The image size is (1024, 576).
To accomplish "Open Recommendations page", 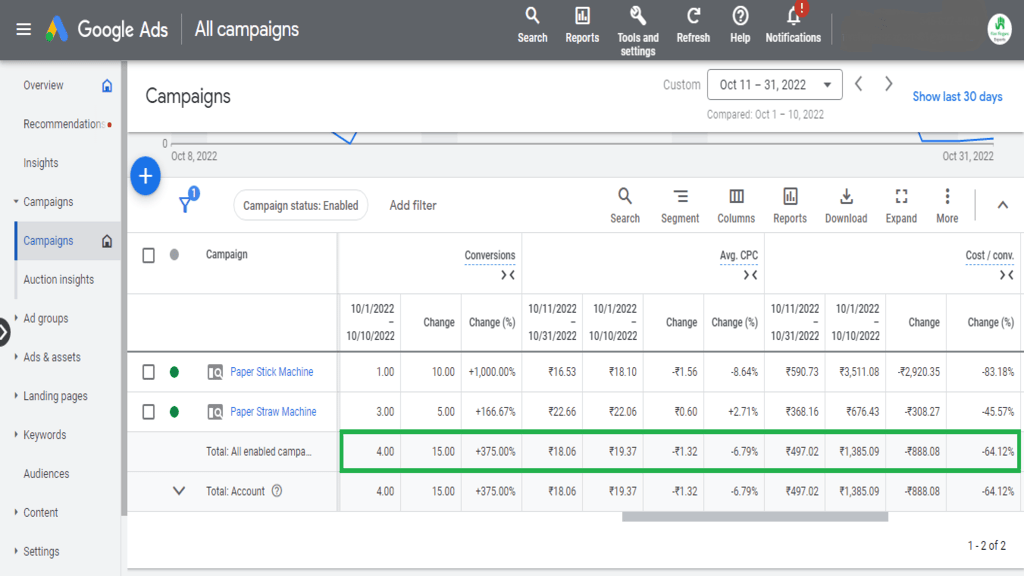I will 64,124.
